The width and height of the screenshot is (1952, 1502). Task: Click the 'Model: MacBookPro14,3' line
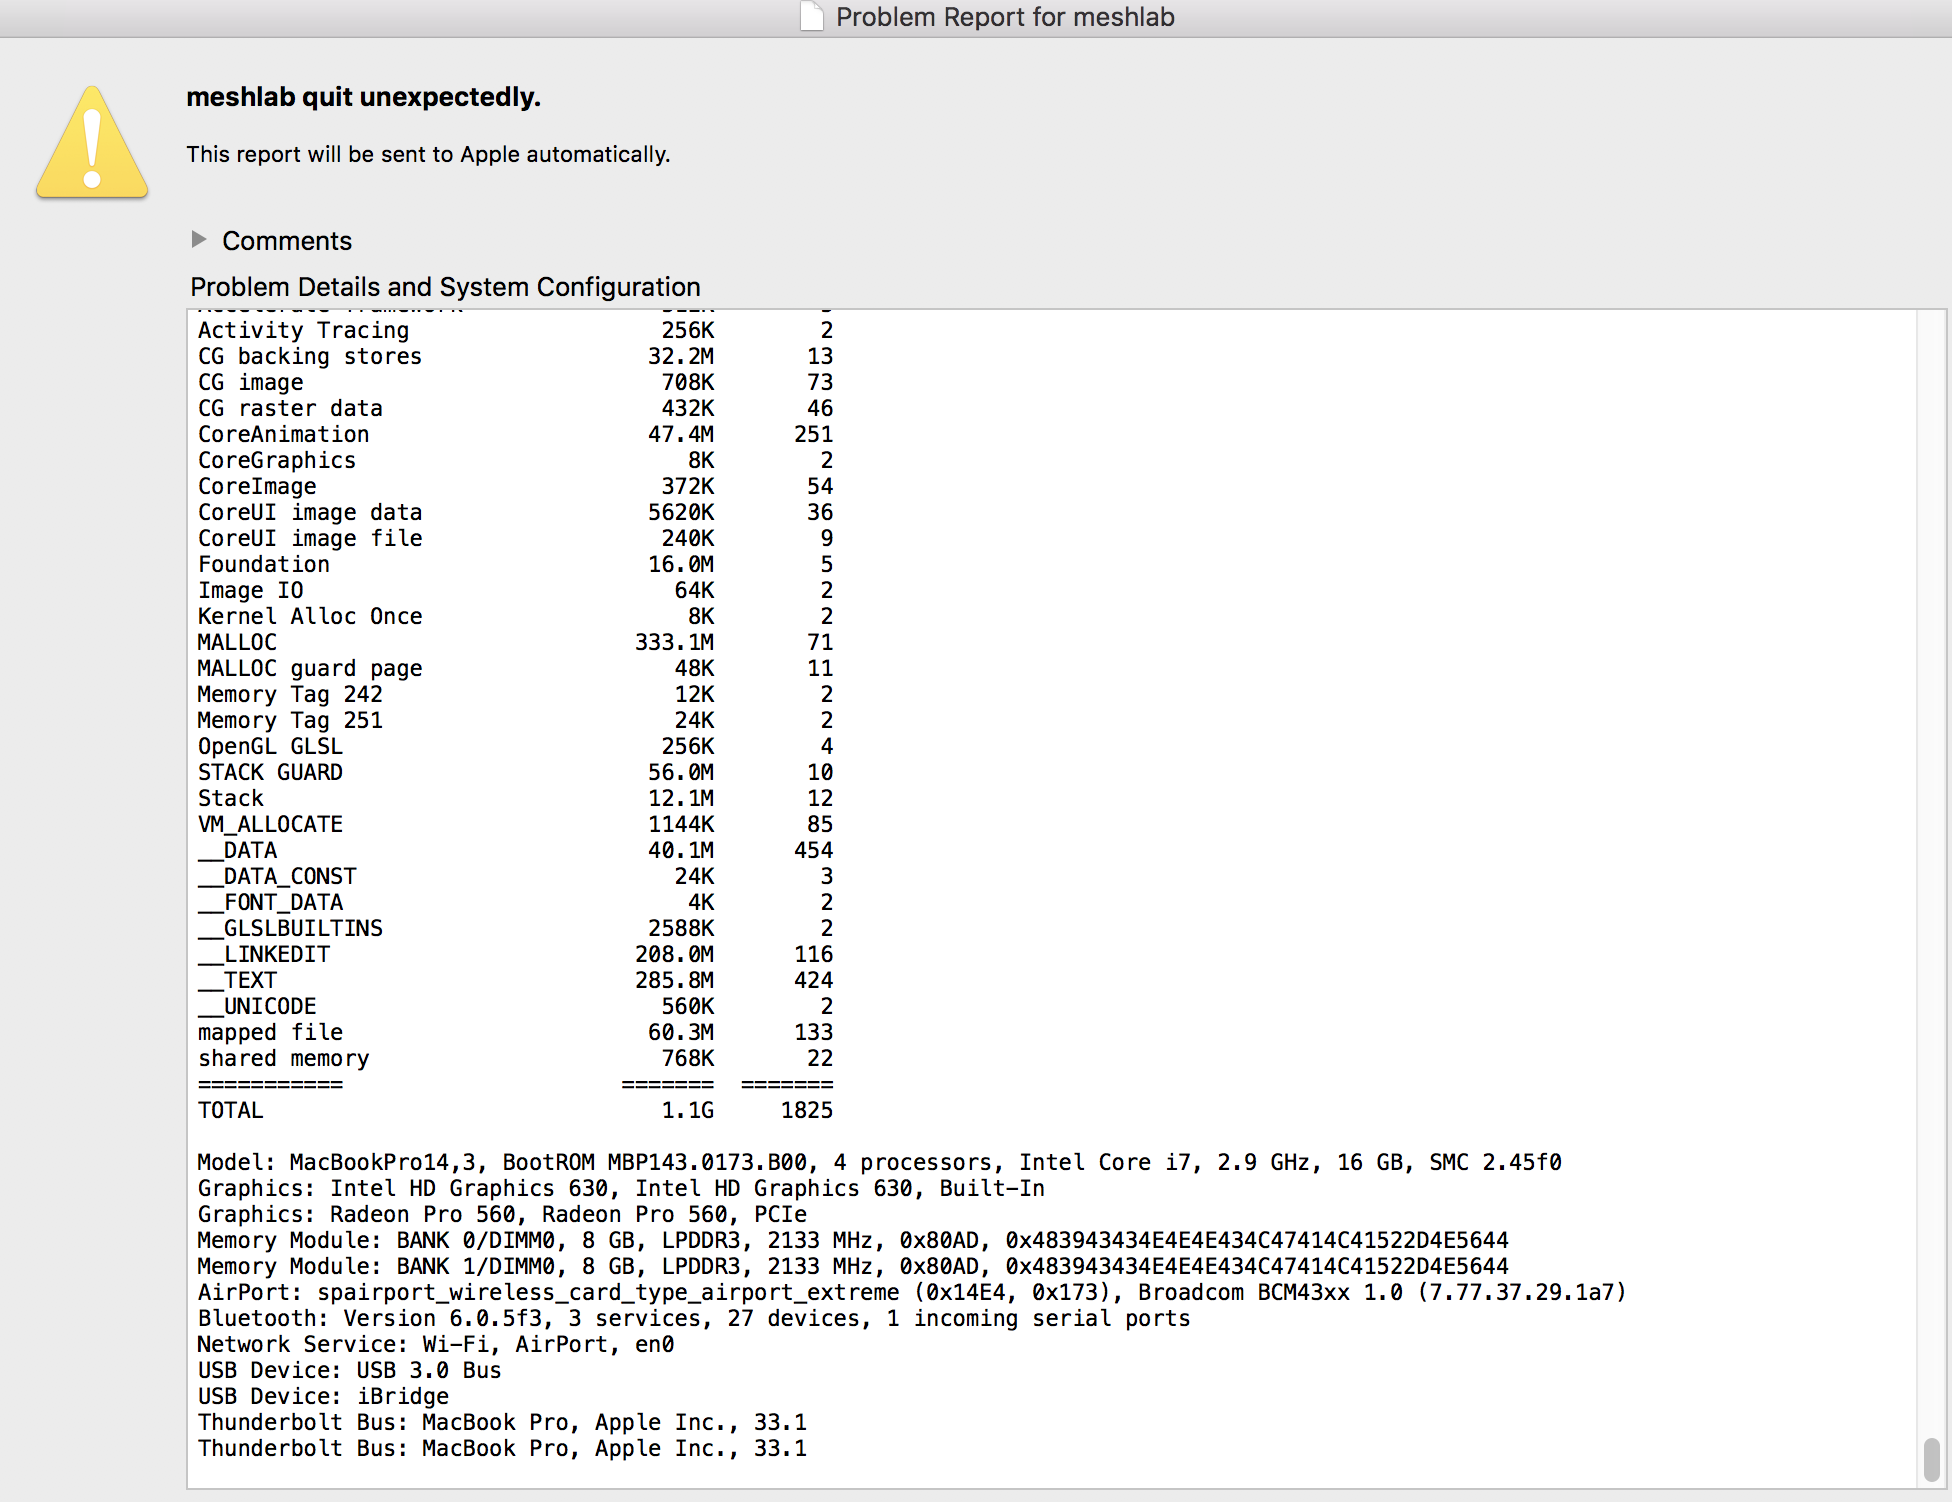(x=879, y=1162)
